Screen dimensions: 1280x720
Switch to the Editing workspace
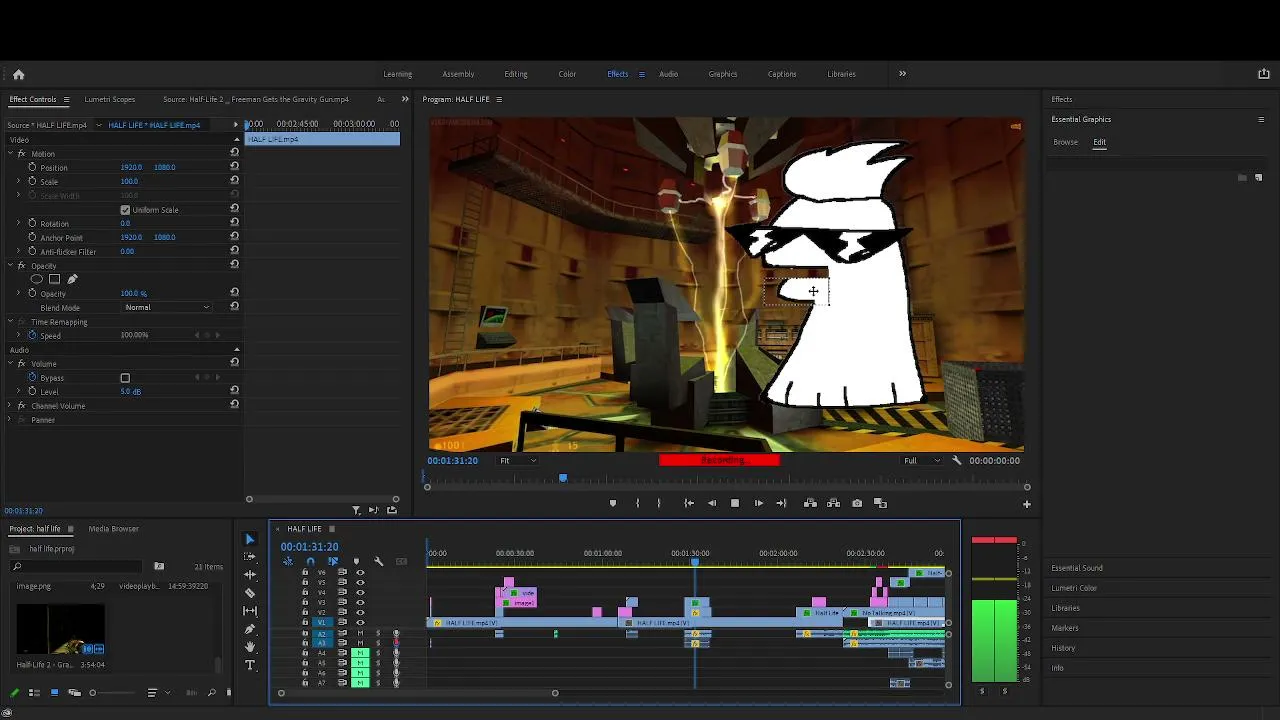click(516, 74)
